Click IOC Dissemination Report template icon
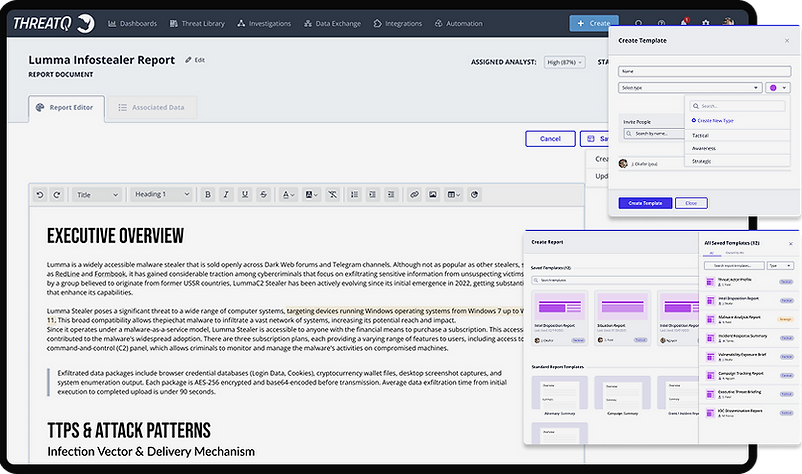This screenshot has height=474, width=802. click(710, 413)
